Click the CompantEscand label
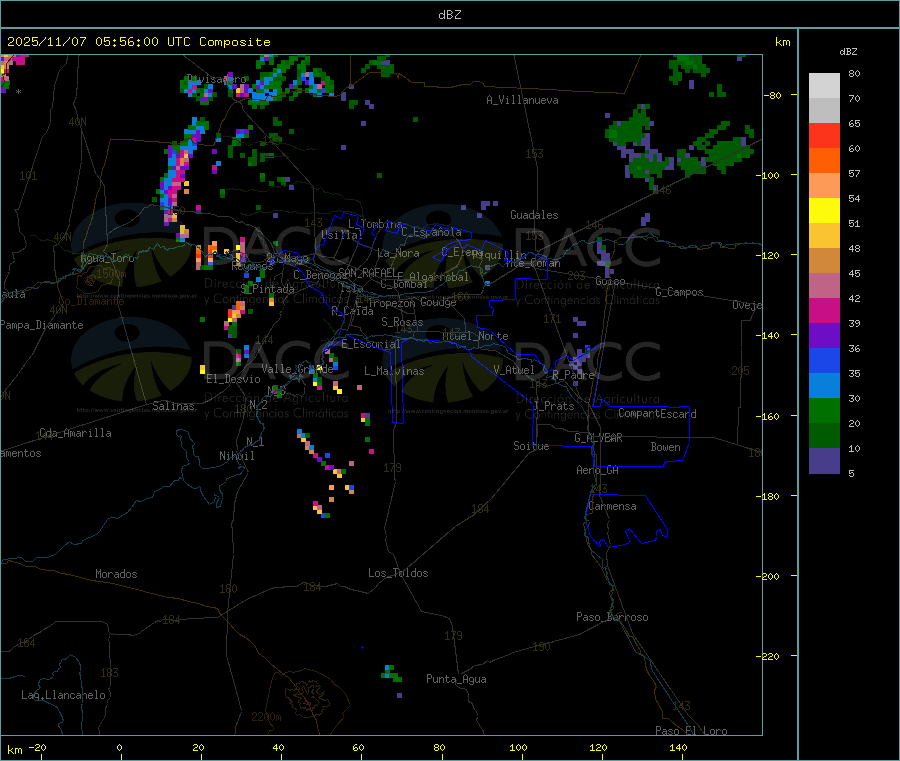Screen dimensions: 900x761 [x=657, y=414]
